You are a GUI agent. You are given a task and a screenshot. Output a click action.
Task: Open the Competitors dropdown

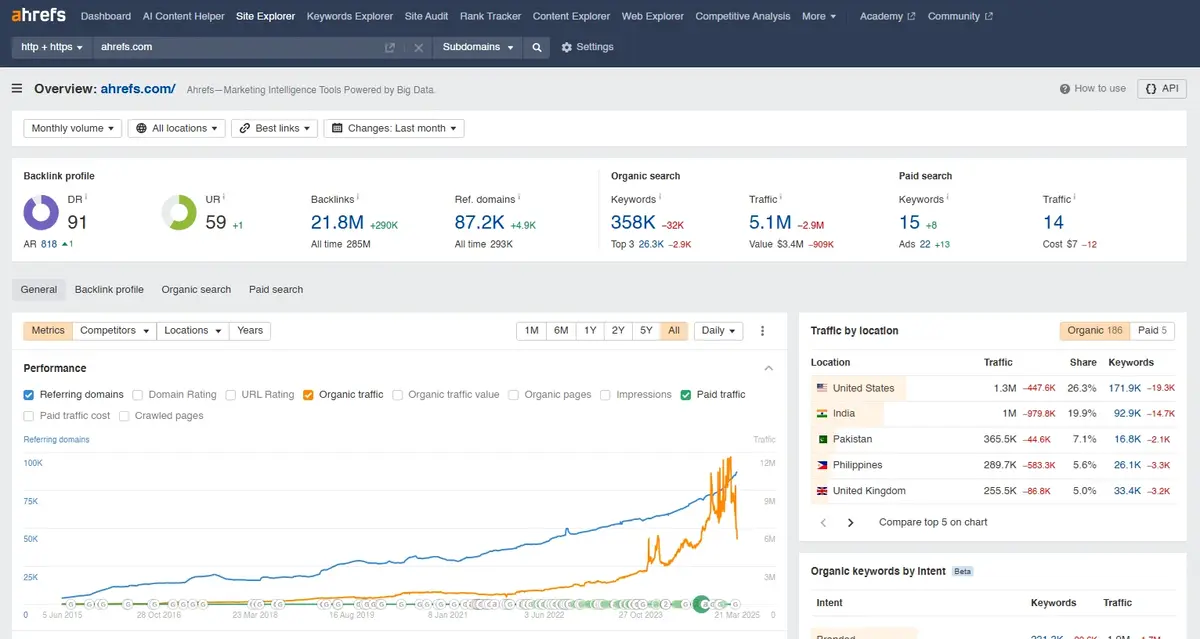point(115,331)
